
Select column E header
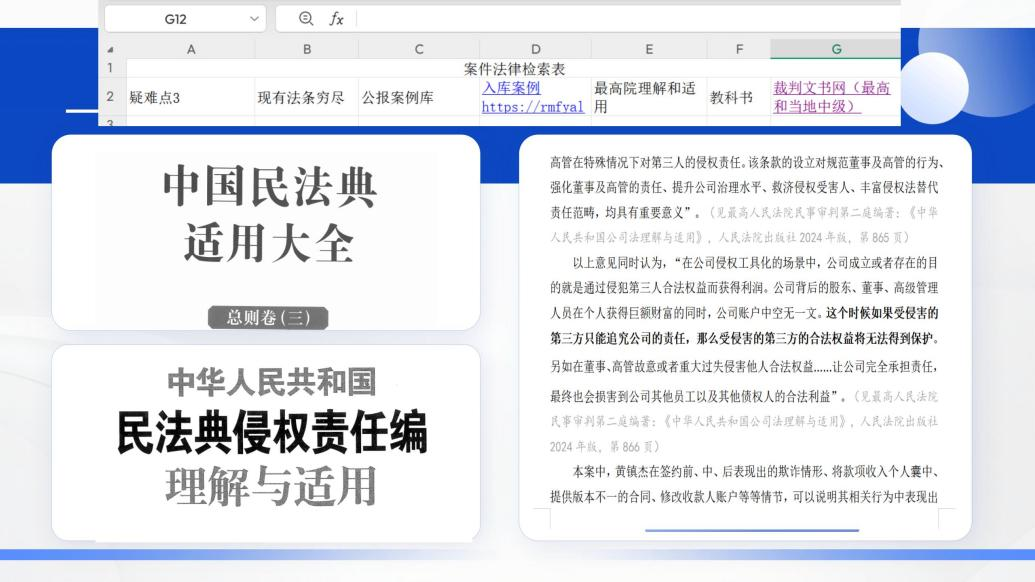coord(648,49)
